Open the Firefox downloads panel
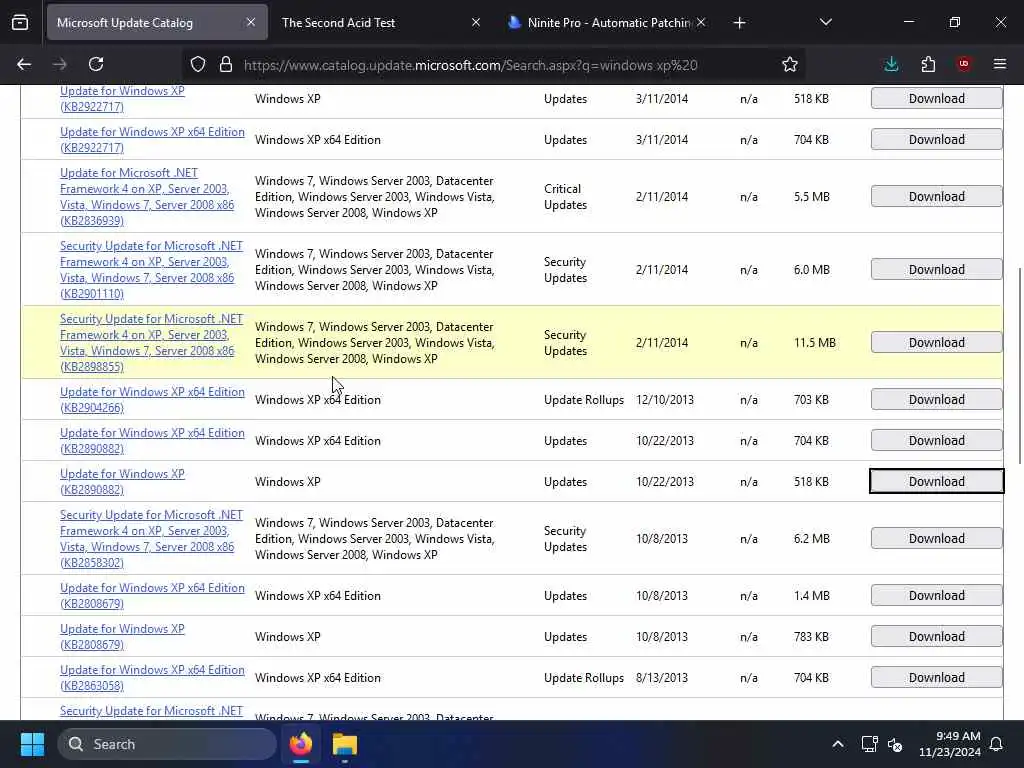This screenshot has width=1024, height=768. (x=891, y=64)
